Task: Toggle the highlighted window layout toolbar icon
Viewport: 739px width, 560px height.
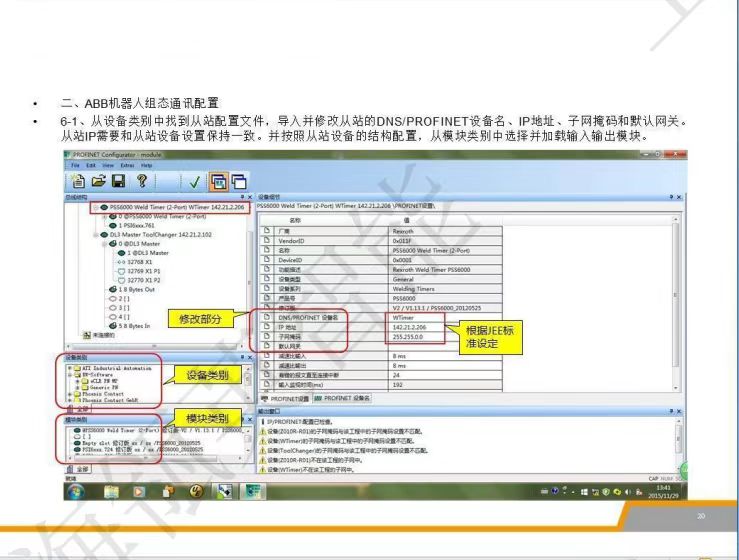Action: (x=219, y=181)
